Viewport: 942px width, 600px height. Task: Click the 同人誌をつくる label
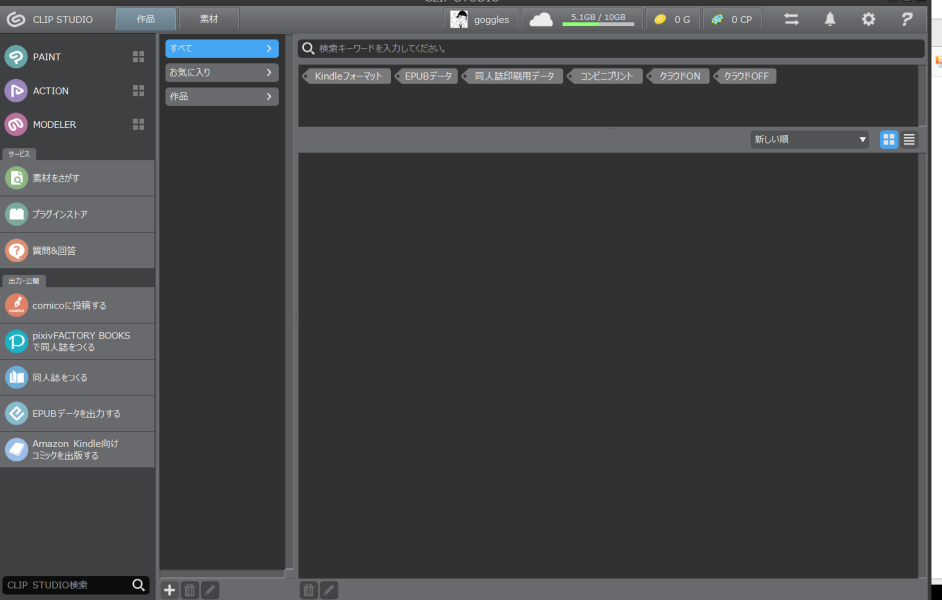coord(60,377)
